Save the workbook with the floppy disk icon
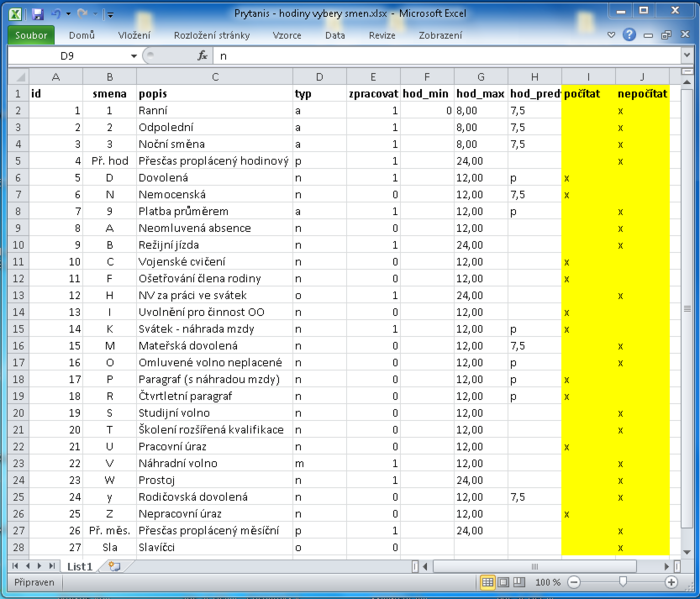The height and width of the screenshot is (599, 700). 38,14
